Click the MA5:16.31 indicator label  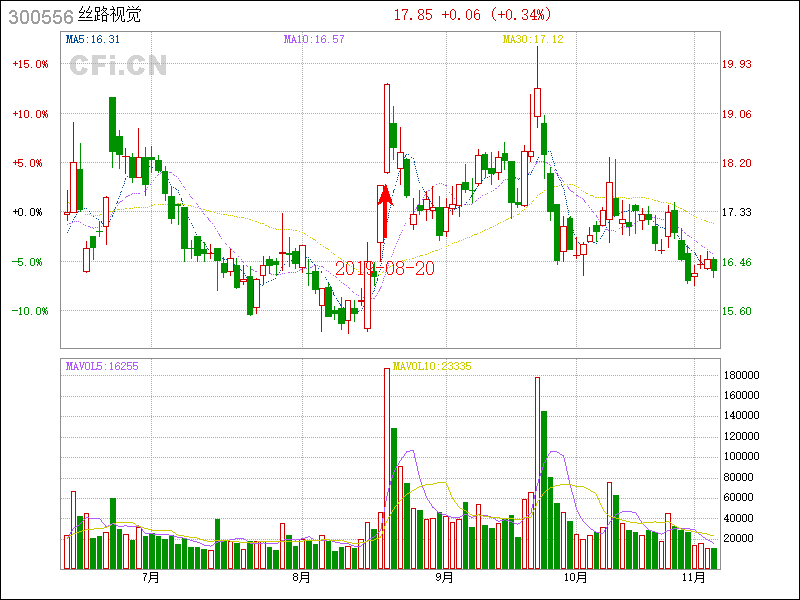[x=92, y=39]
